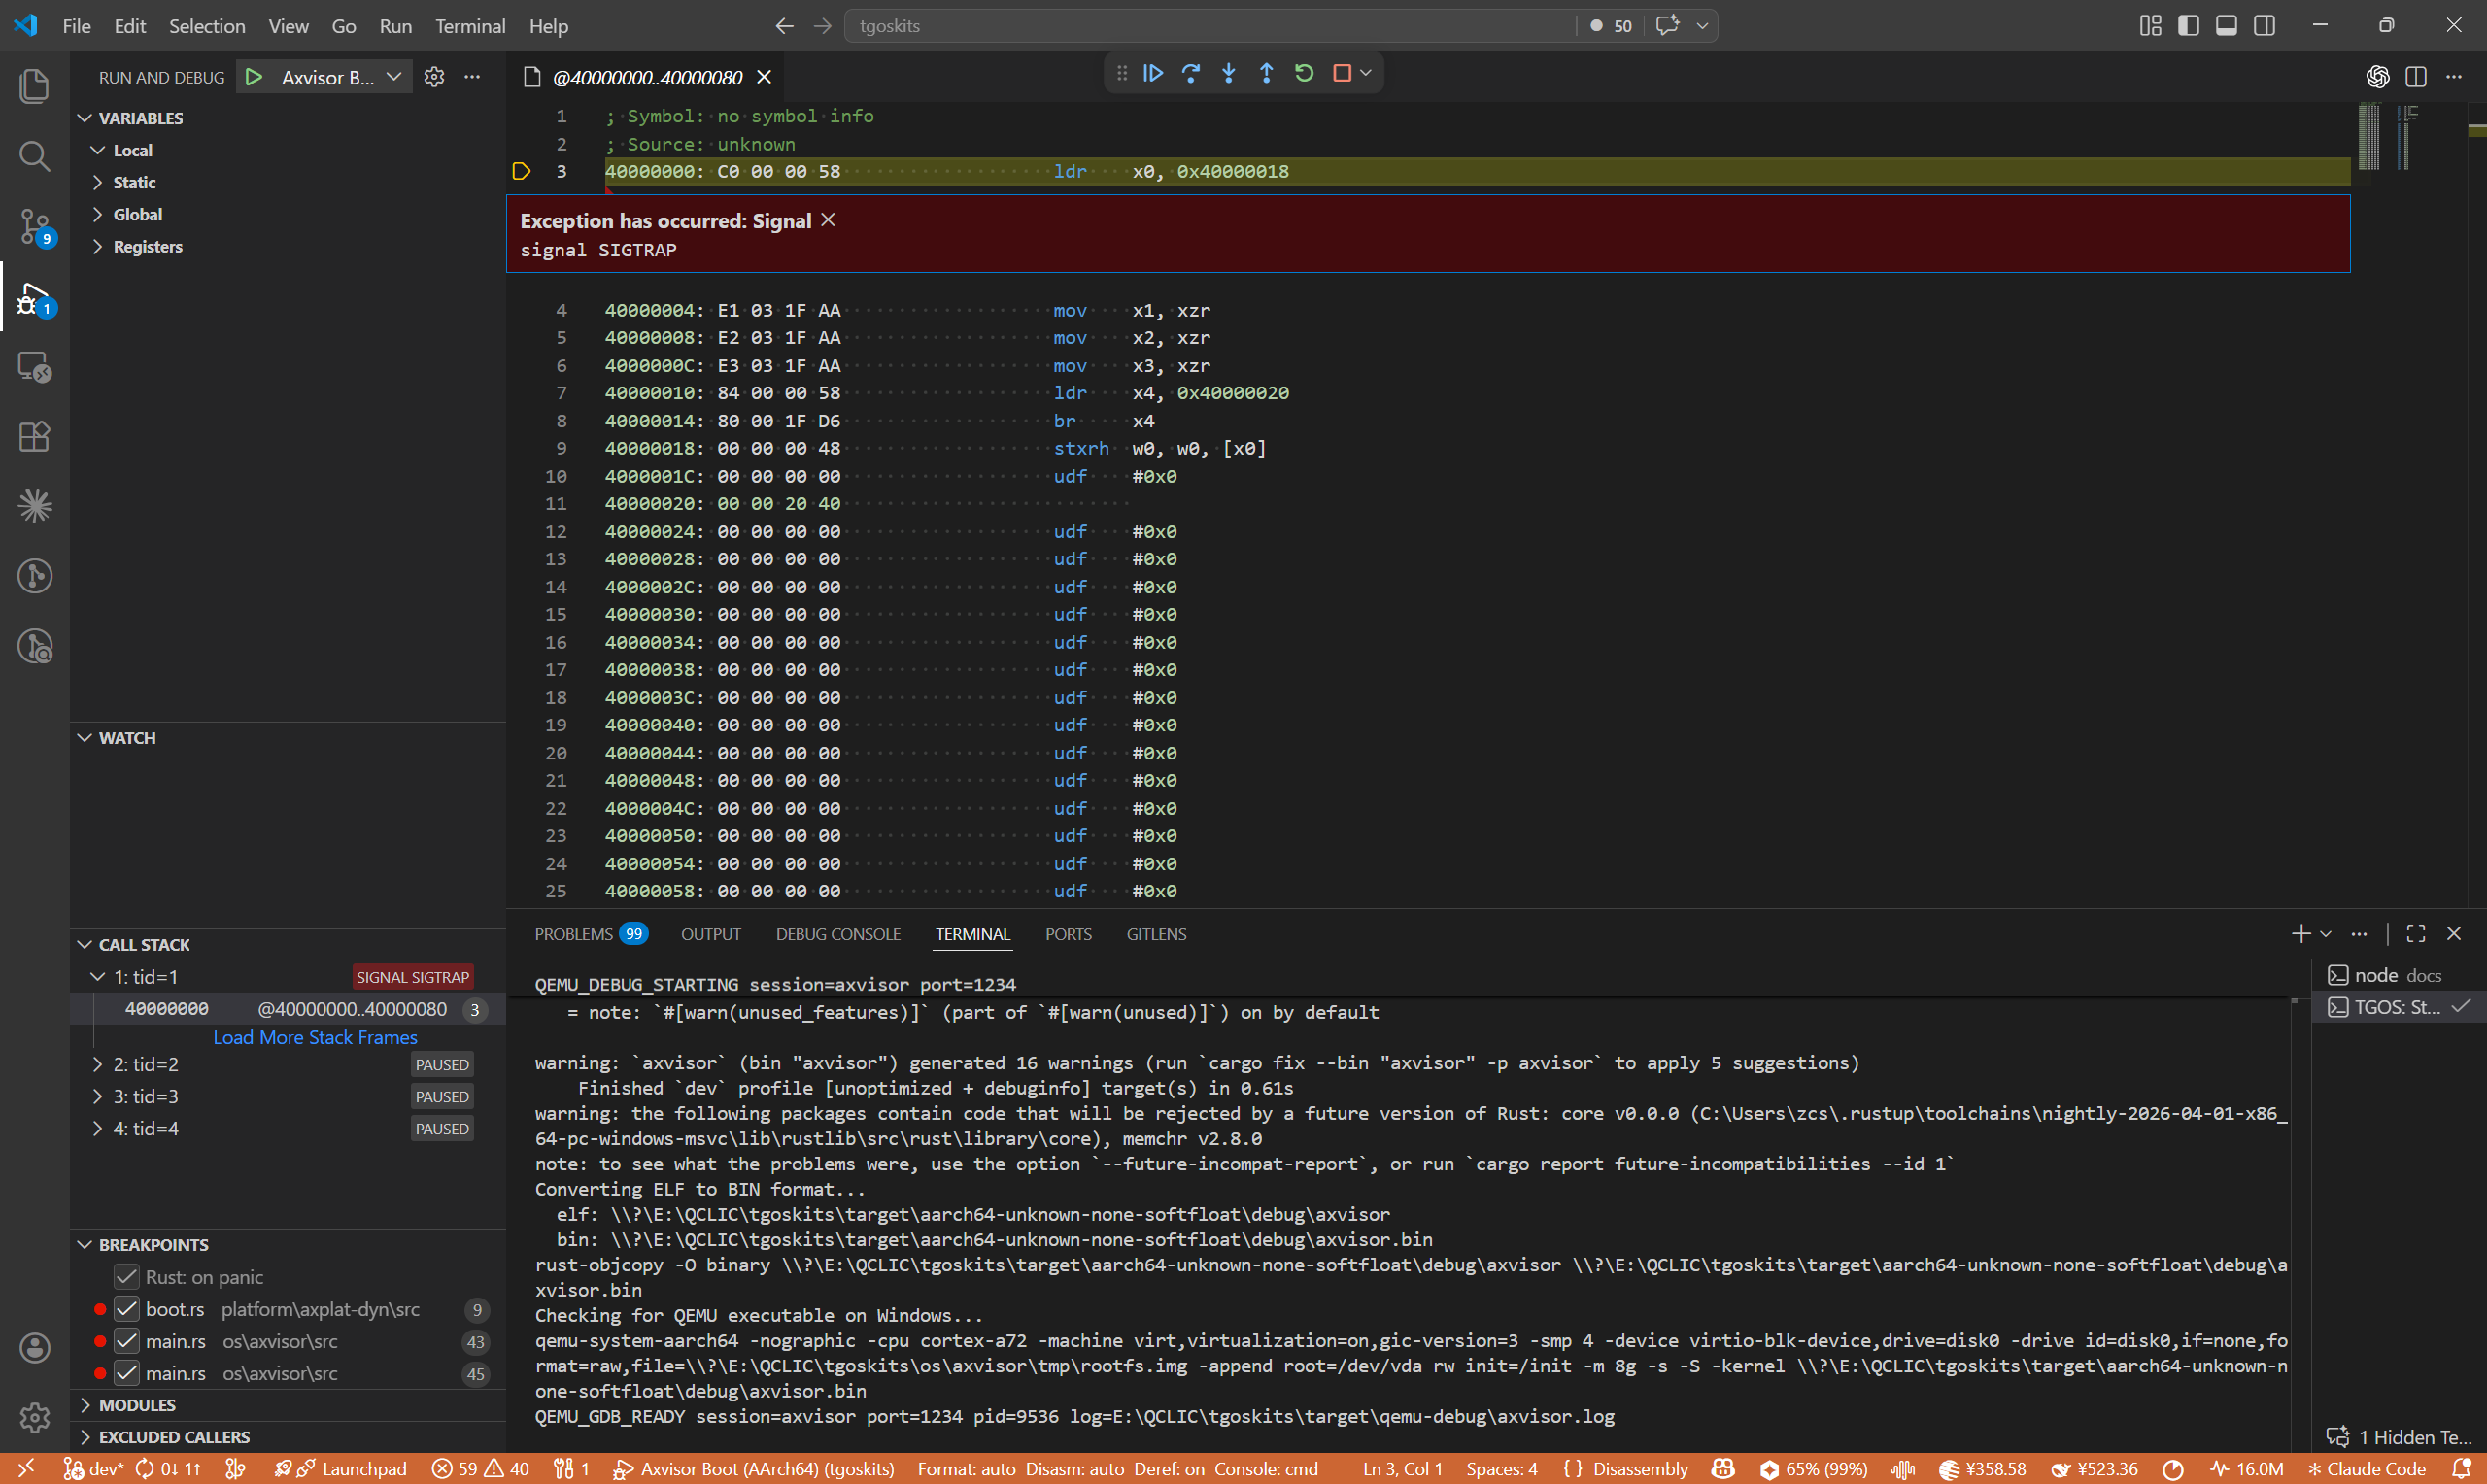
Task: Start debugging with green play button
Action: tap(254, 77)
